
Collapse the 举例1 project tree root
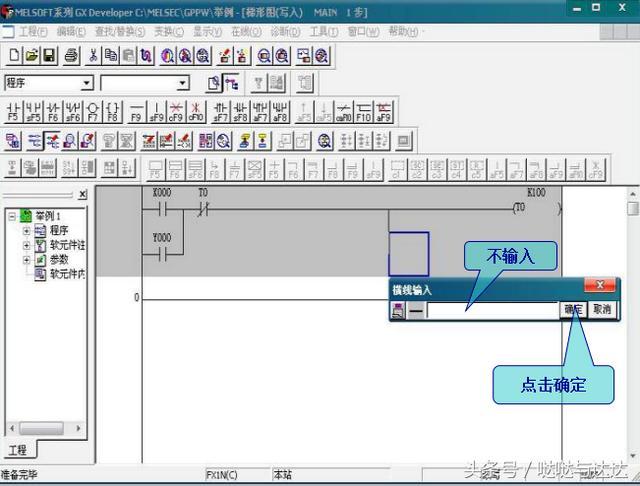tap(12, 216)
